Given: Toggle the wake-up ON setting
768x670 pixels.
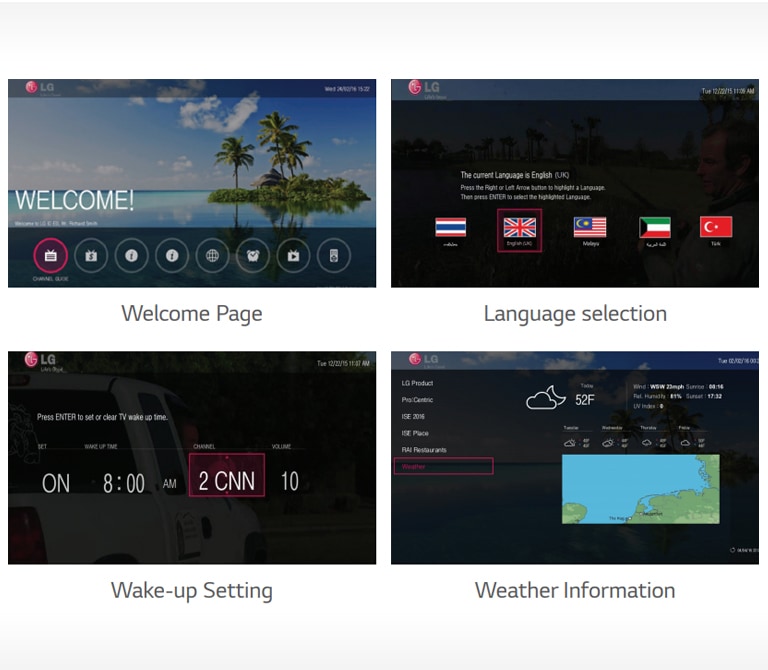Looking at the screenshot, I should click(x=56, y=483).
